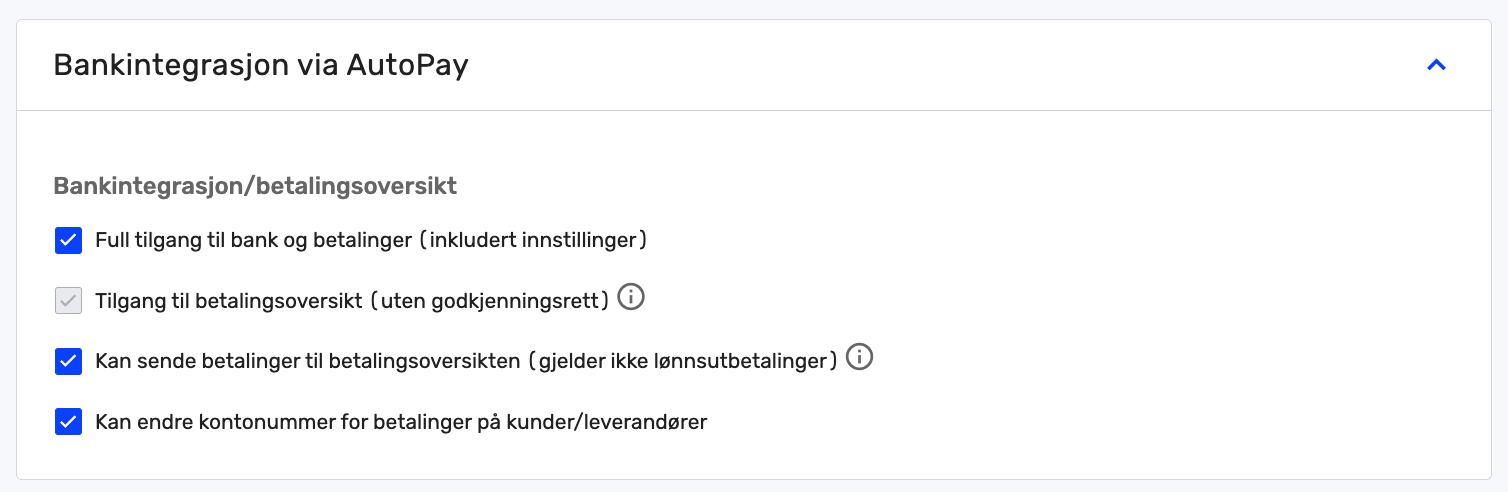Viewport: 1508px width, 492px height.
Task: Click greyed checkmark icon for betalingsoversikt
Action: tap(68, 301)
